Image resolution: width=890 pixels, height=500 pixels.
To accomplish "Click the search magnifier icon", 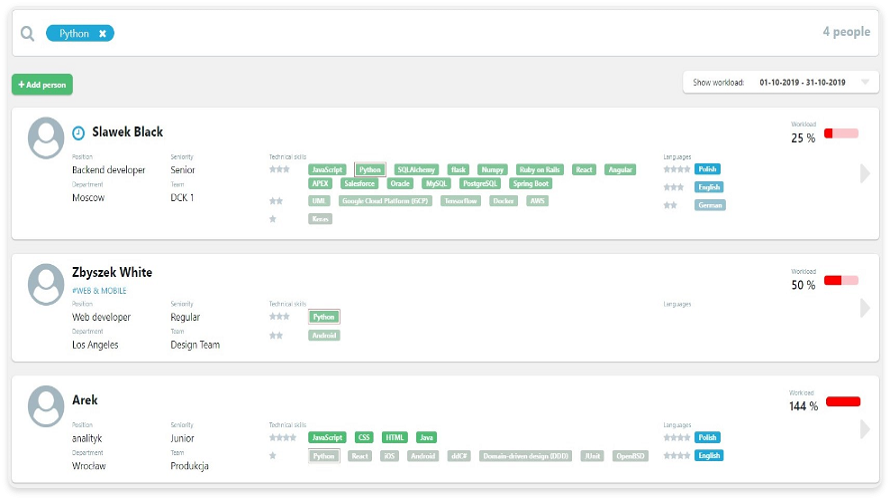I will [27, 34].
